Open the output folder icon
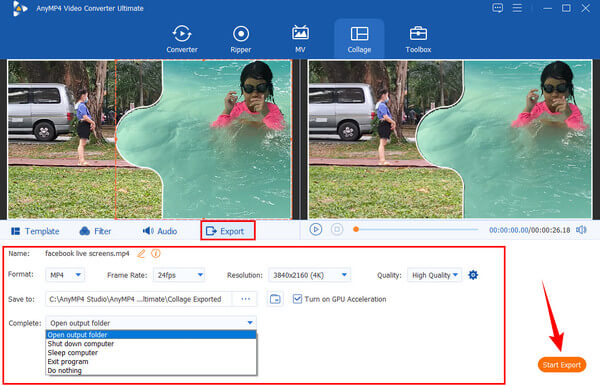 pos(275,299)
